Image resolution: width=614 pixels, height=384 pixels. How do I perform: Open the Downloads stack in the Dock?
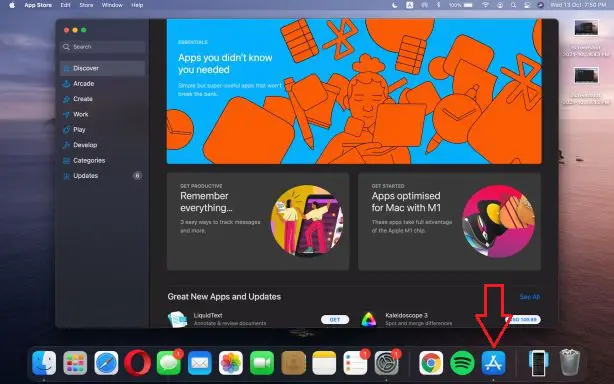click(538, 363)
